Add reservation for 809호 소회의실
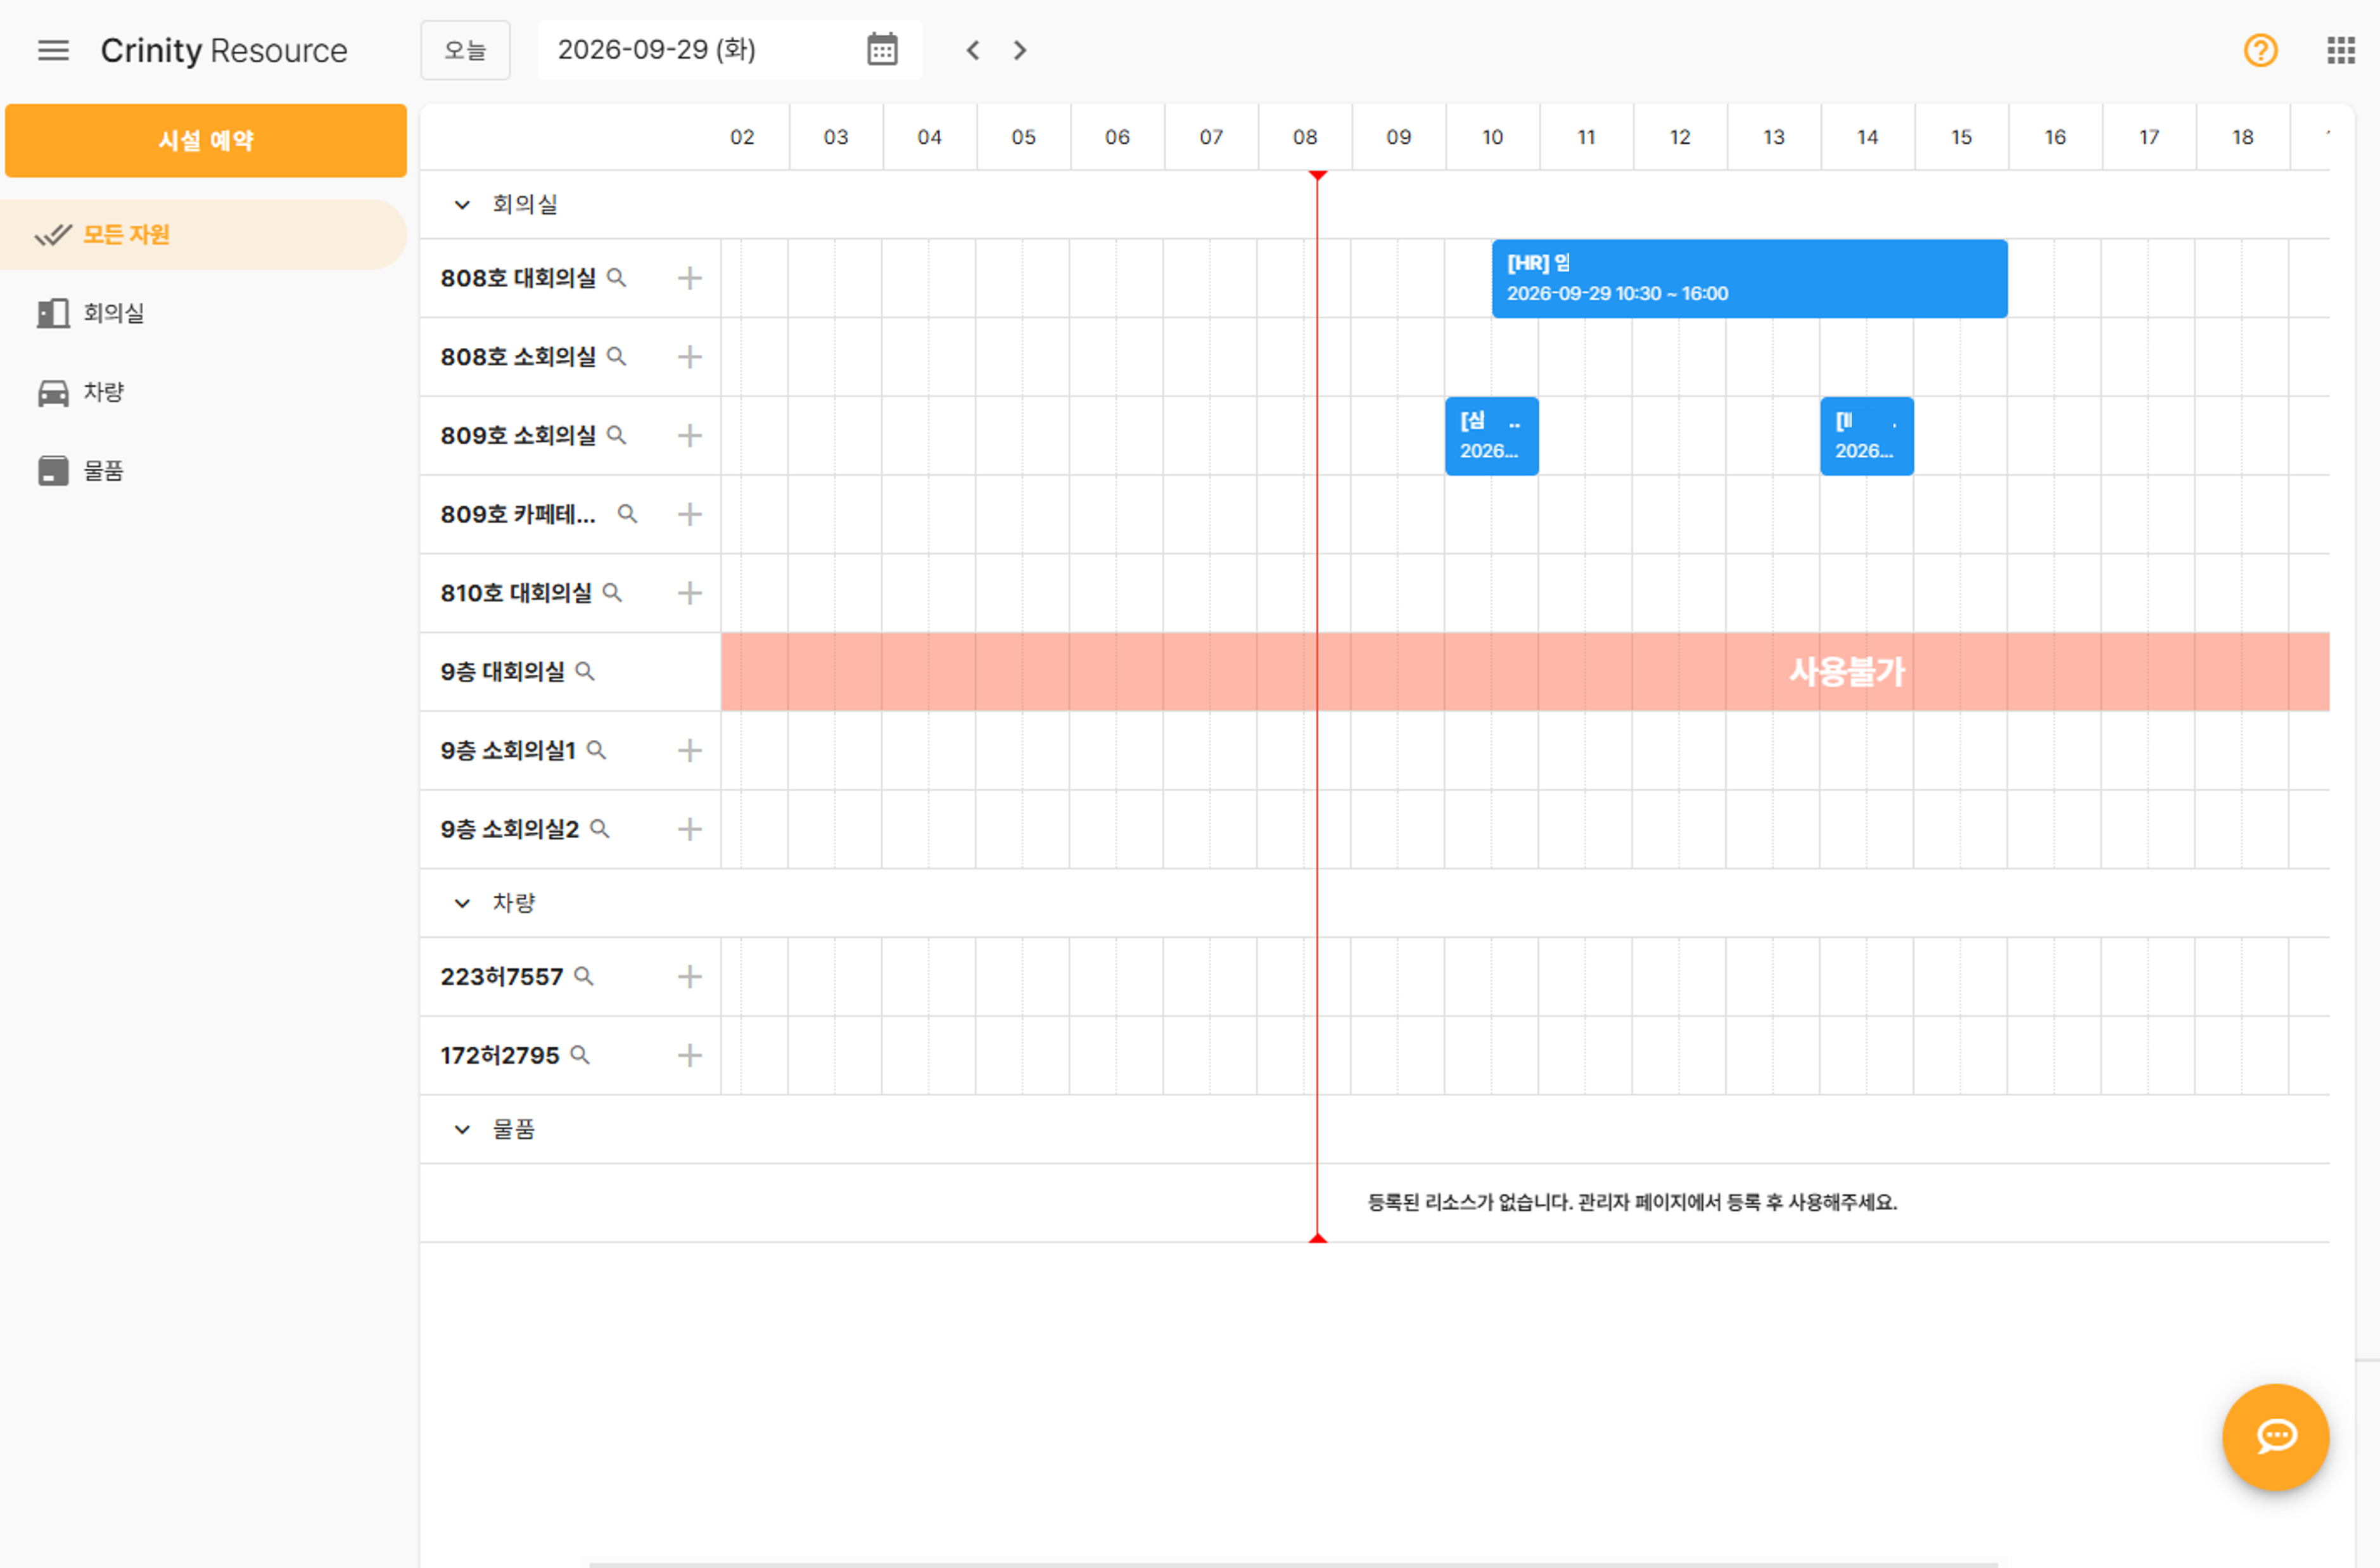2380x1568 pixels. [690, 436]
